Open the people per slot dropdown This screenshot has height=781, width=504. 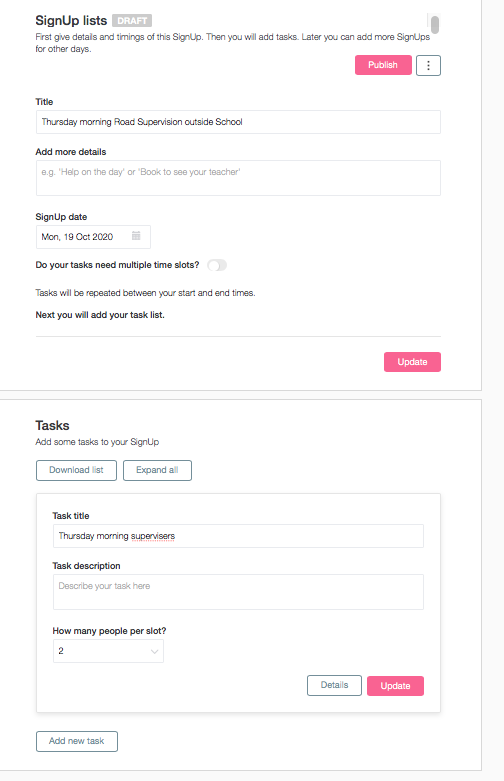click(108, 651)
